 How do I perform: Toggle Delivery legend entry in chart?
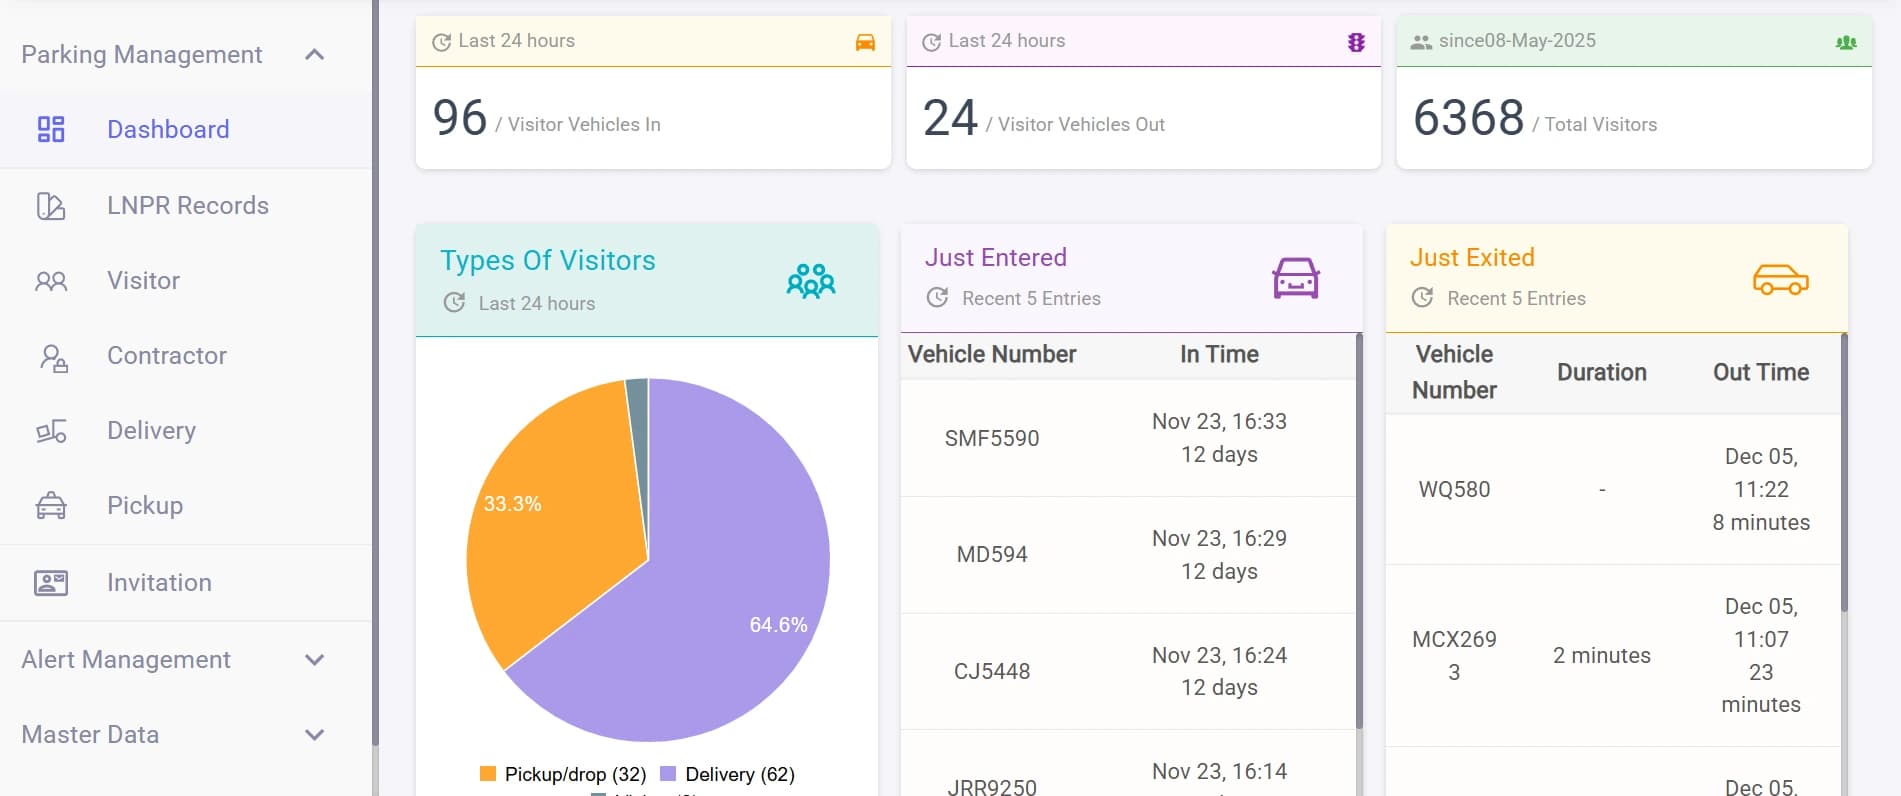[x=728, y=774]
